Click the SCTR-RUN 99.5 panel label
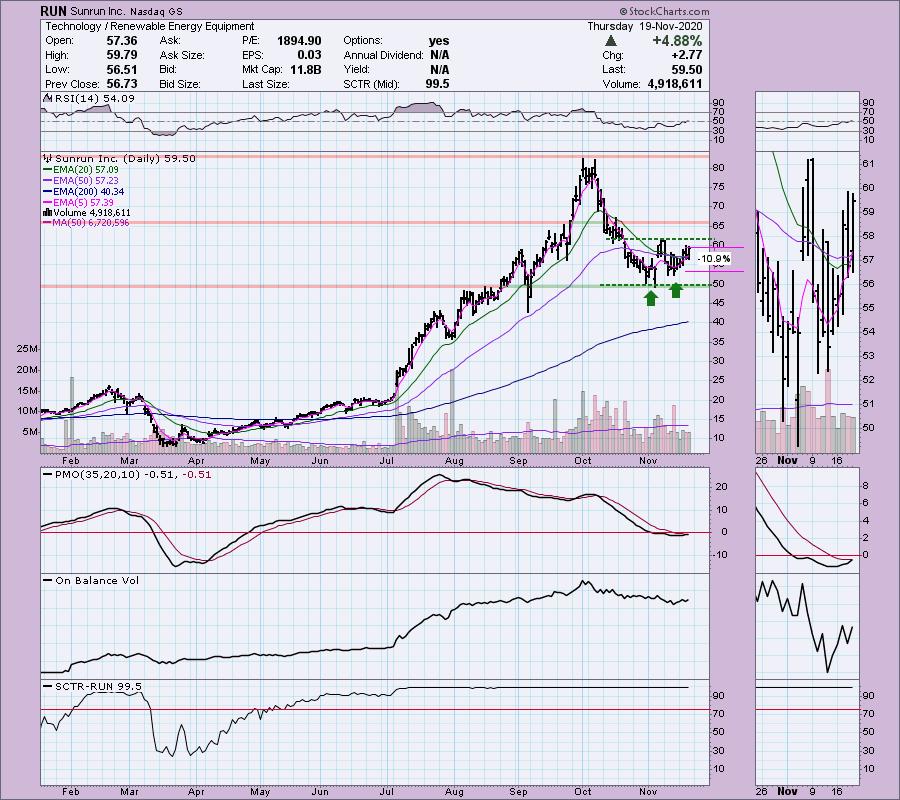Screen dimensions: 900x800 click(x=98, y=687)
